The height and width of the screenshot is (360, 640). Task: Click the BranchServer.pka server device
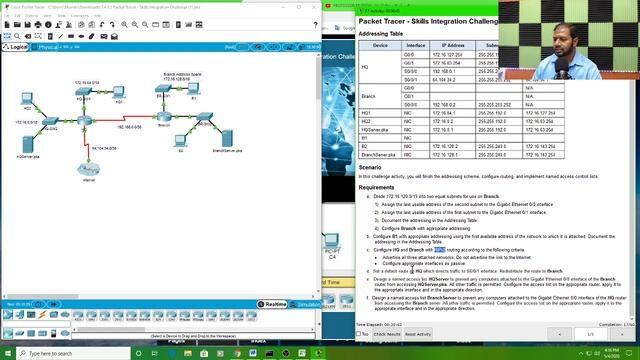tap(227, 138)
